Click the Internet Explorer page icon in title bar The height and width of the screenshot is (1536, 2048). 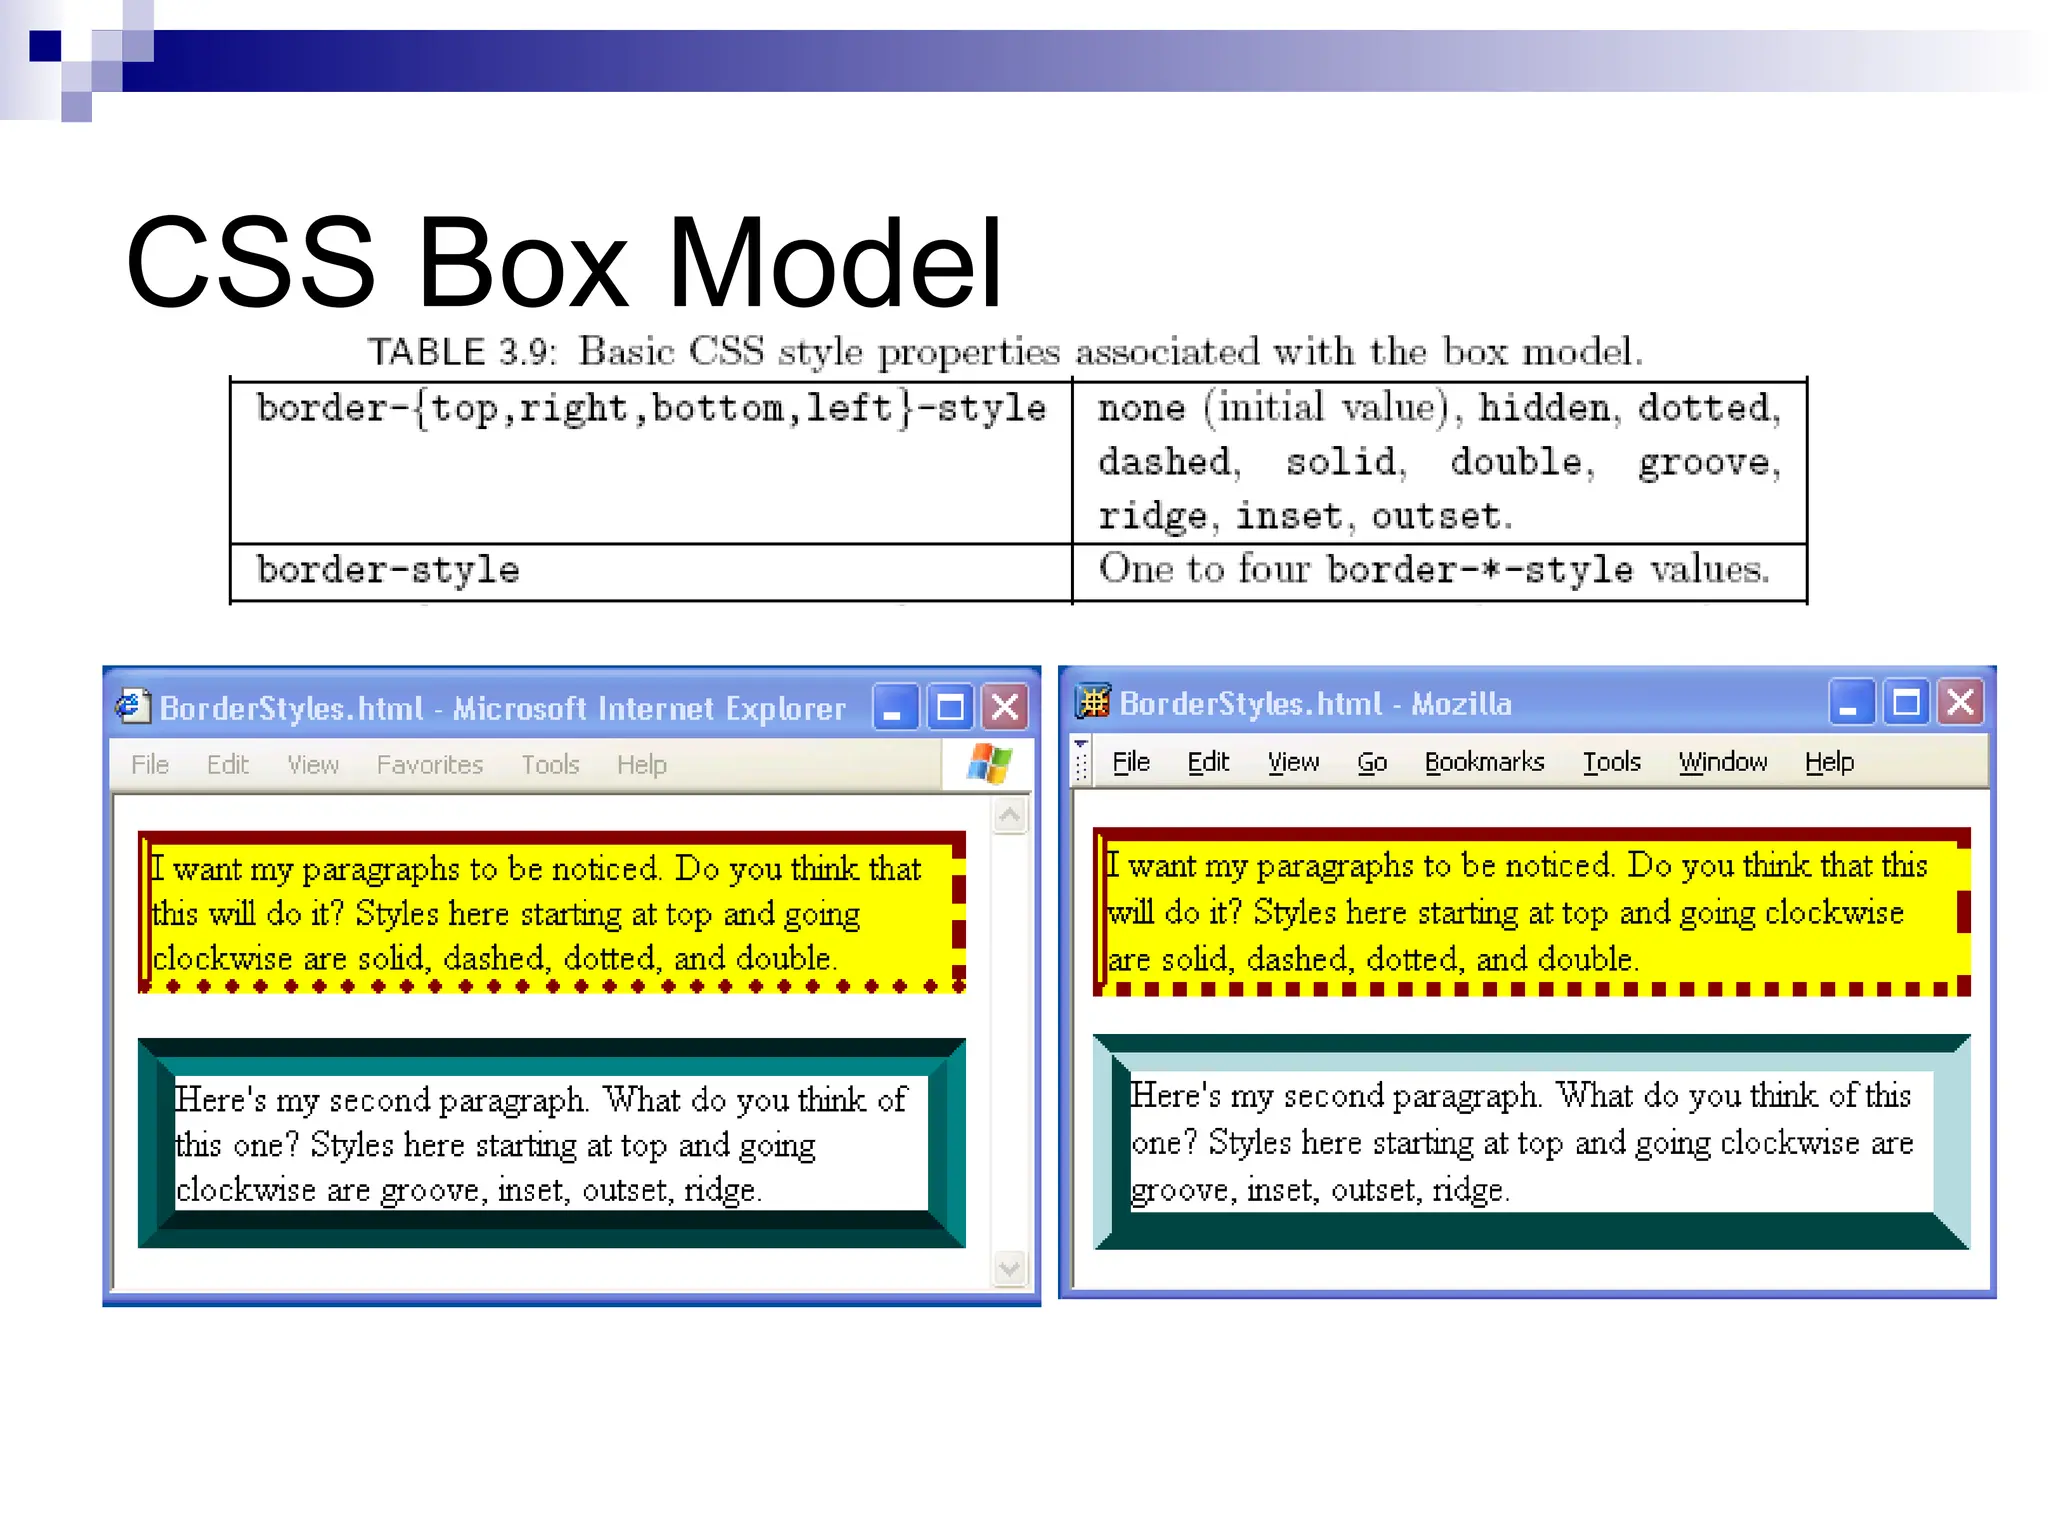click(x=132, y=707)
